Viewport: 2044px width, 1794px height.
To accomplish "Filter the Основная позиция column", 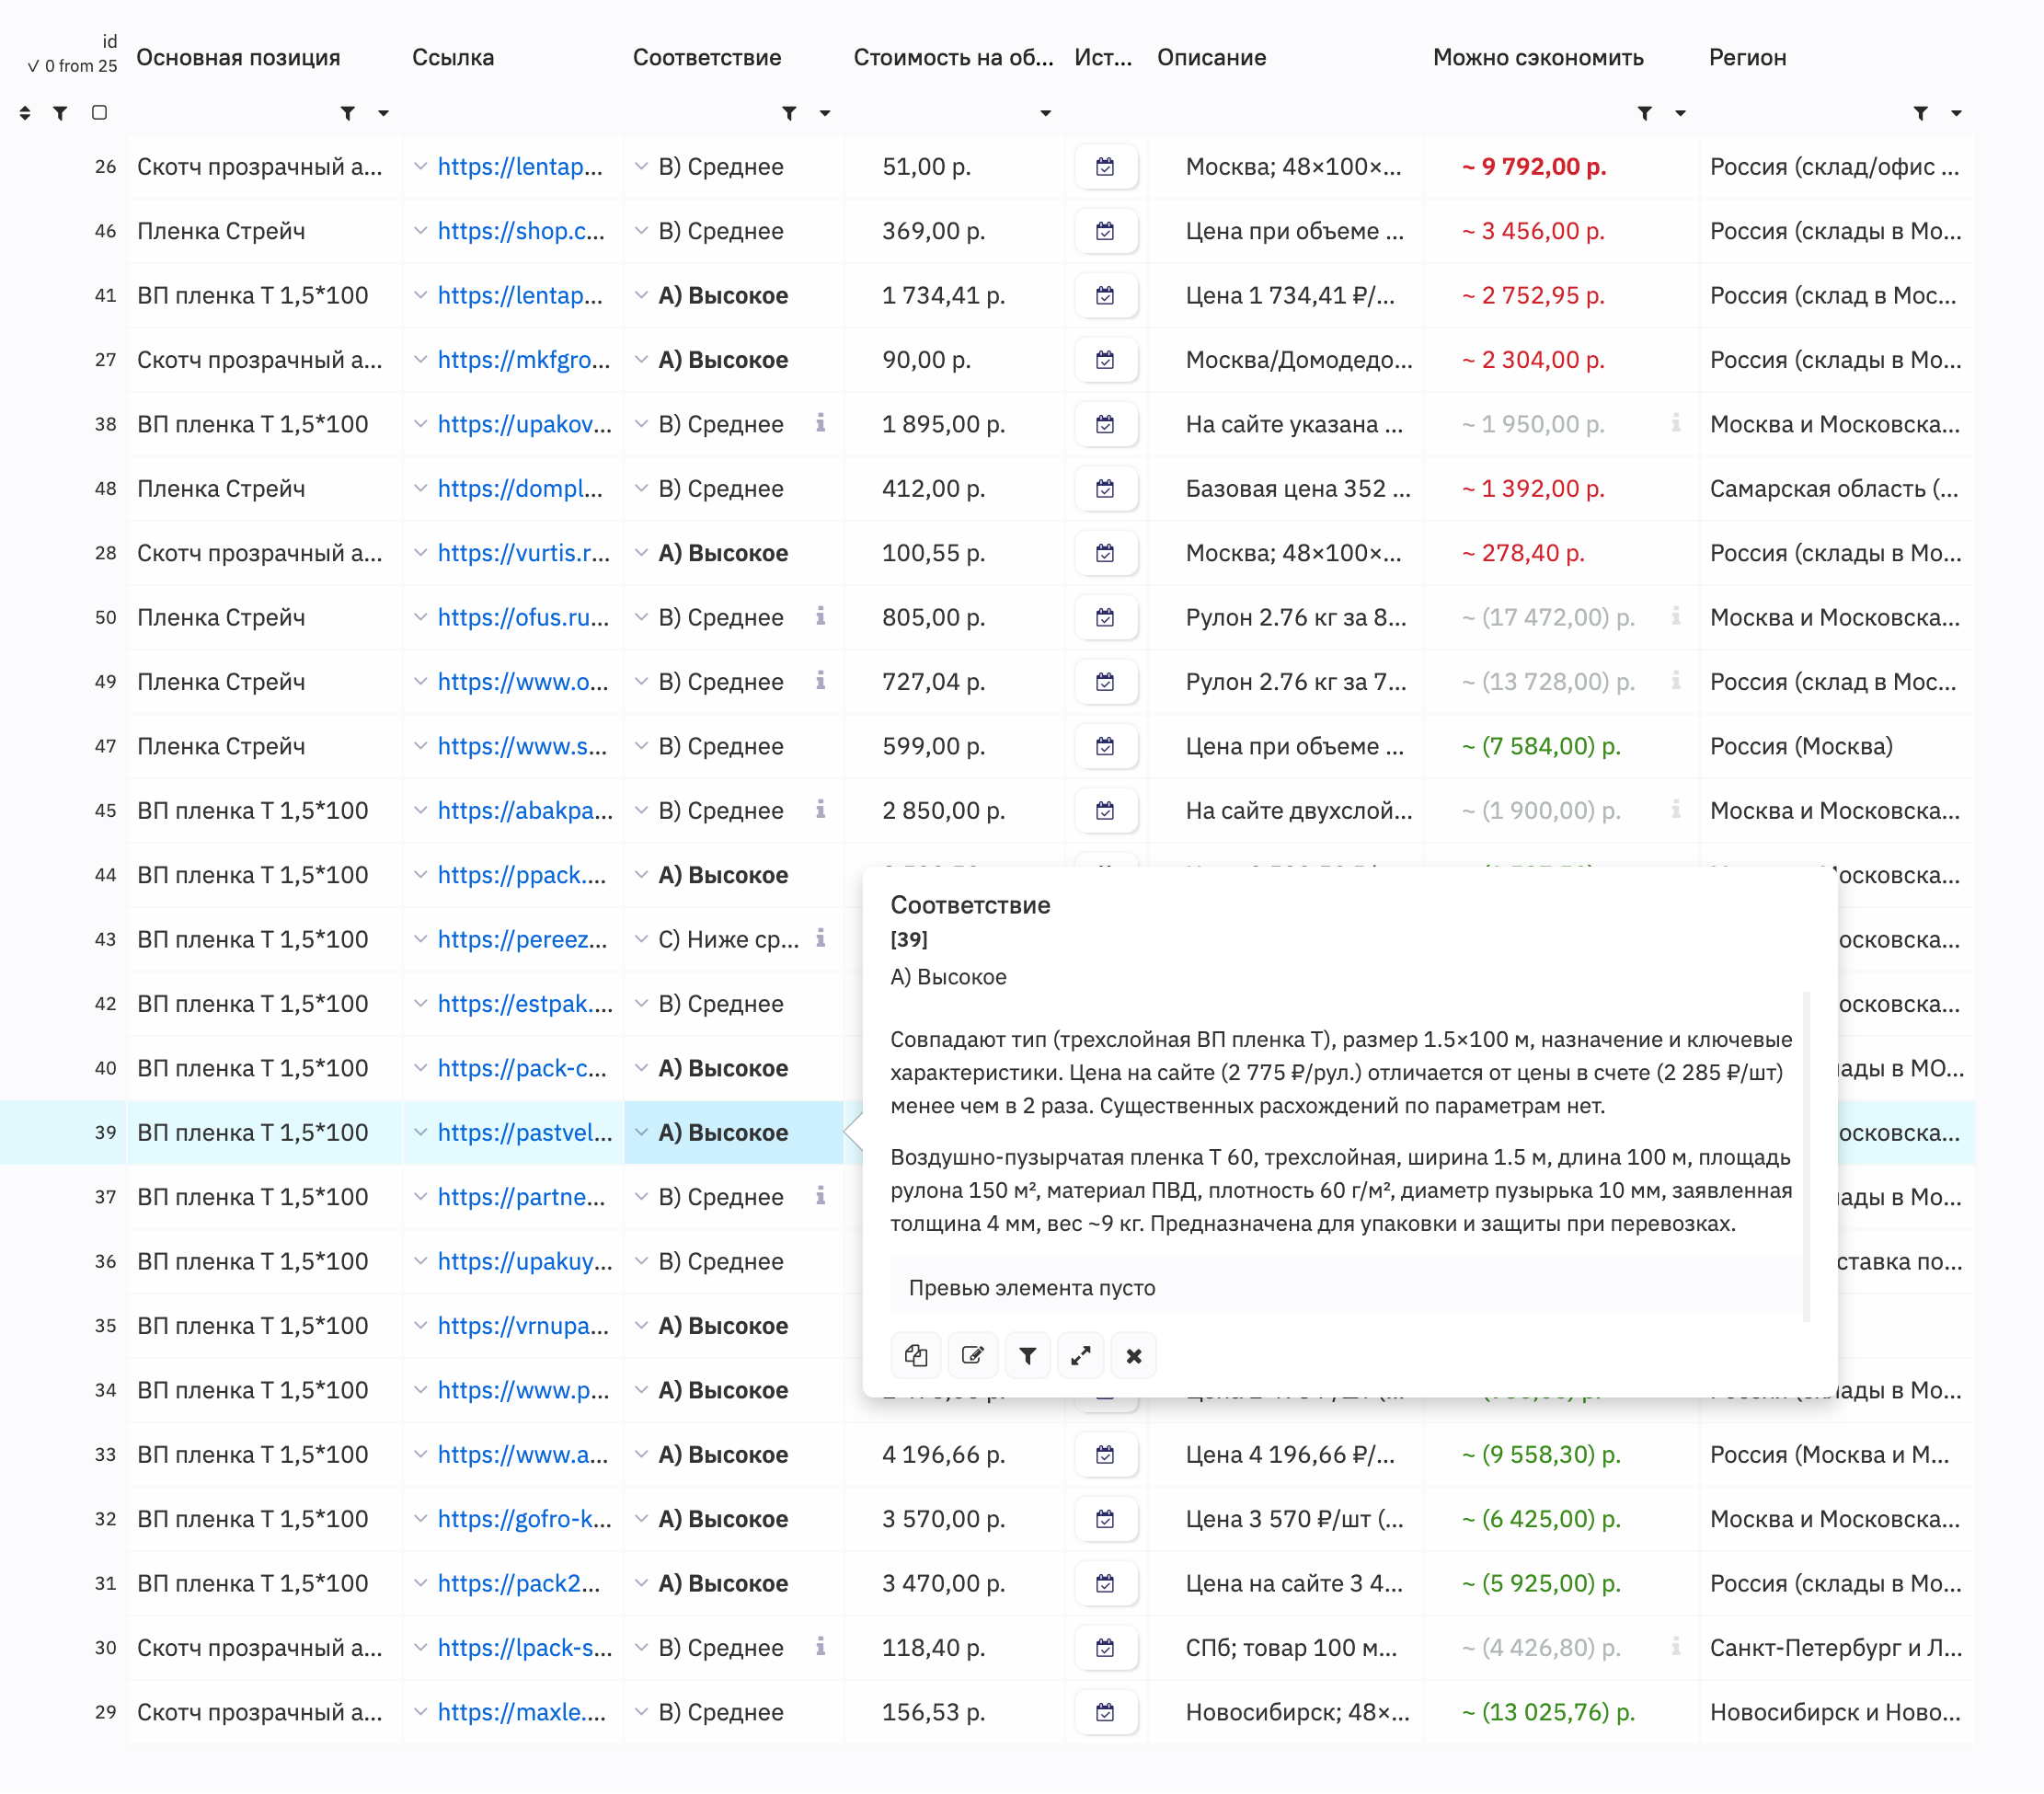I will 347,113.
